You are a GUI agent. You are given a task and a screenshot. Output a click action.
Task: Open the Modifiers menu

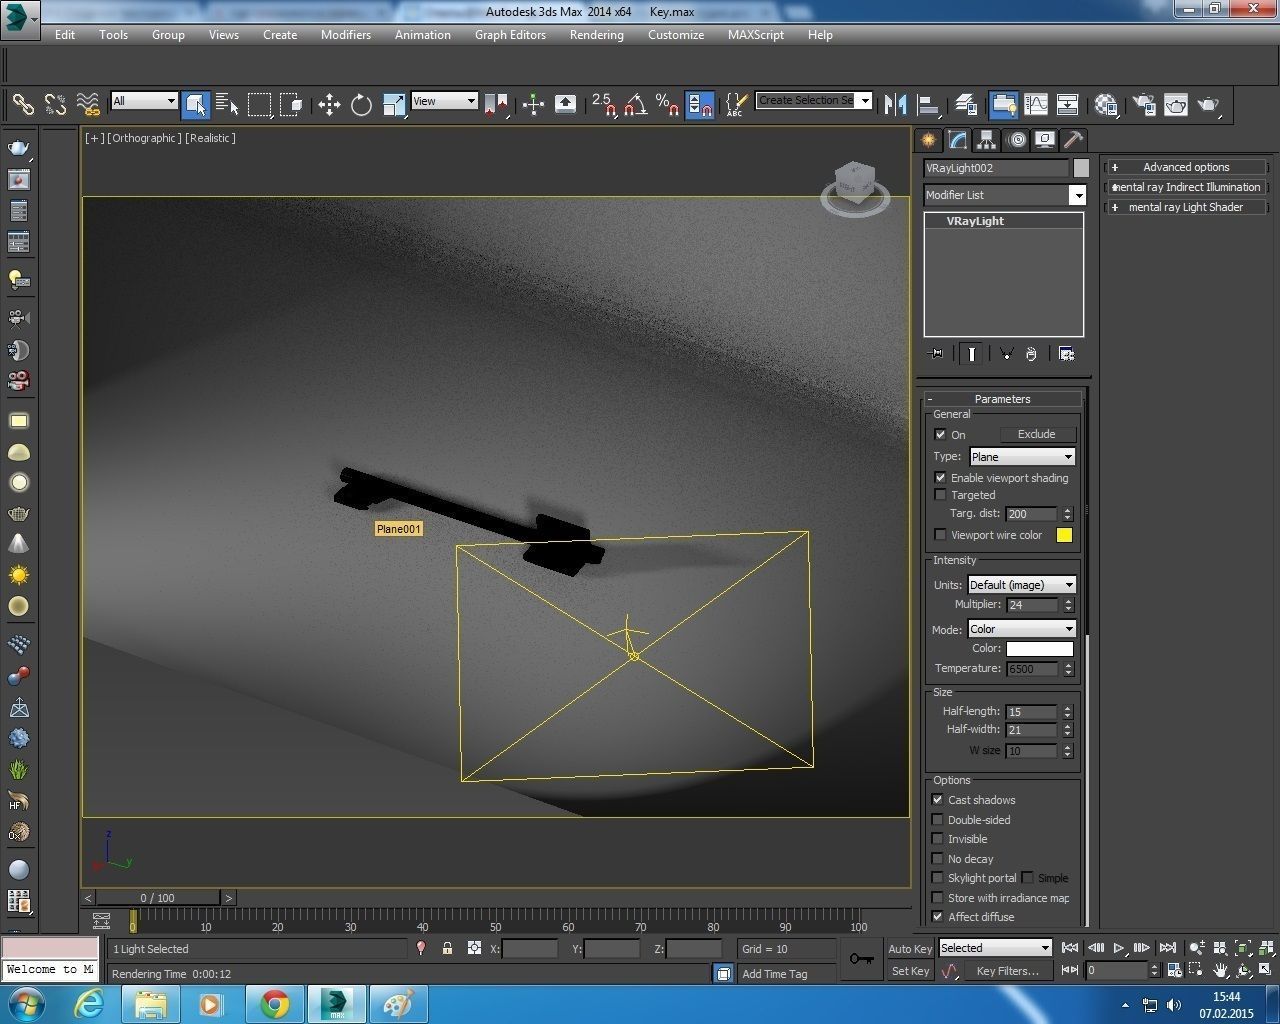tap(346, 35)
